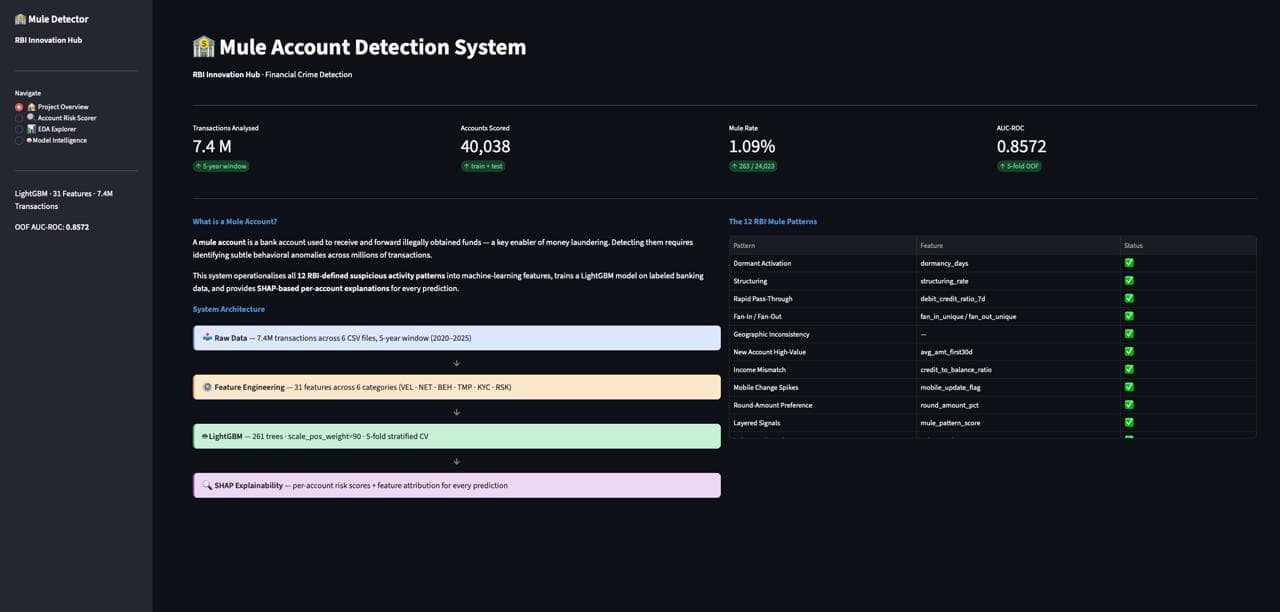1280x612 pixels.
Task: Click the bank icon in the main heading
Action: point(203,47)
